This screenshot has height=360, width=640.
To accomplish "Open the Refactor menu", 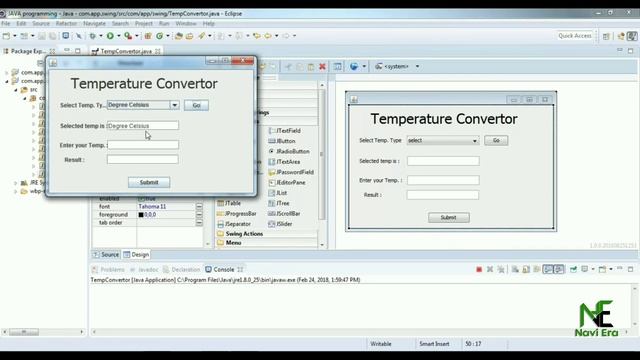I will 66,24.
